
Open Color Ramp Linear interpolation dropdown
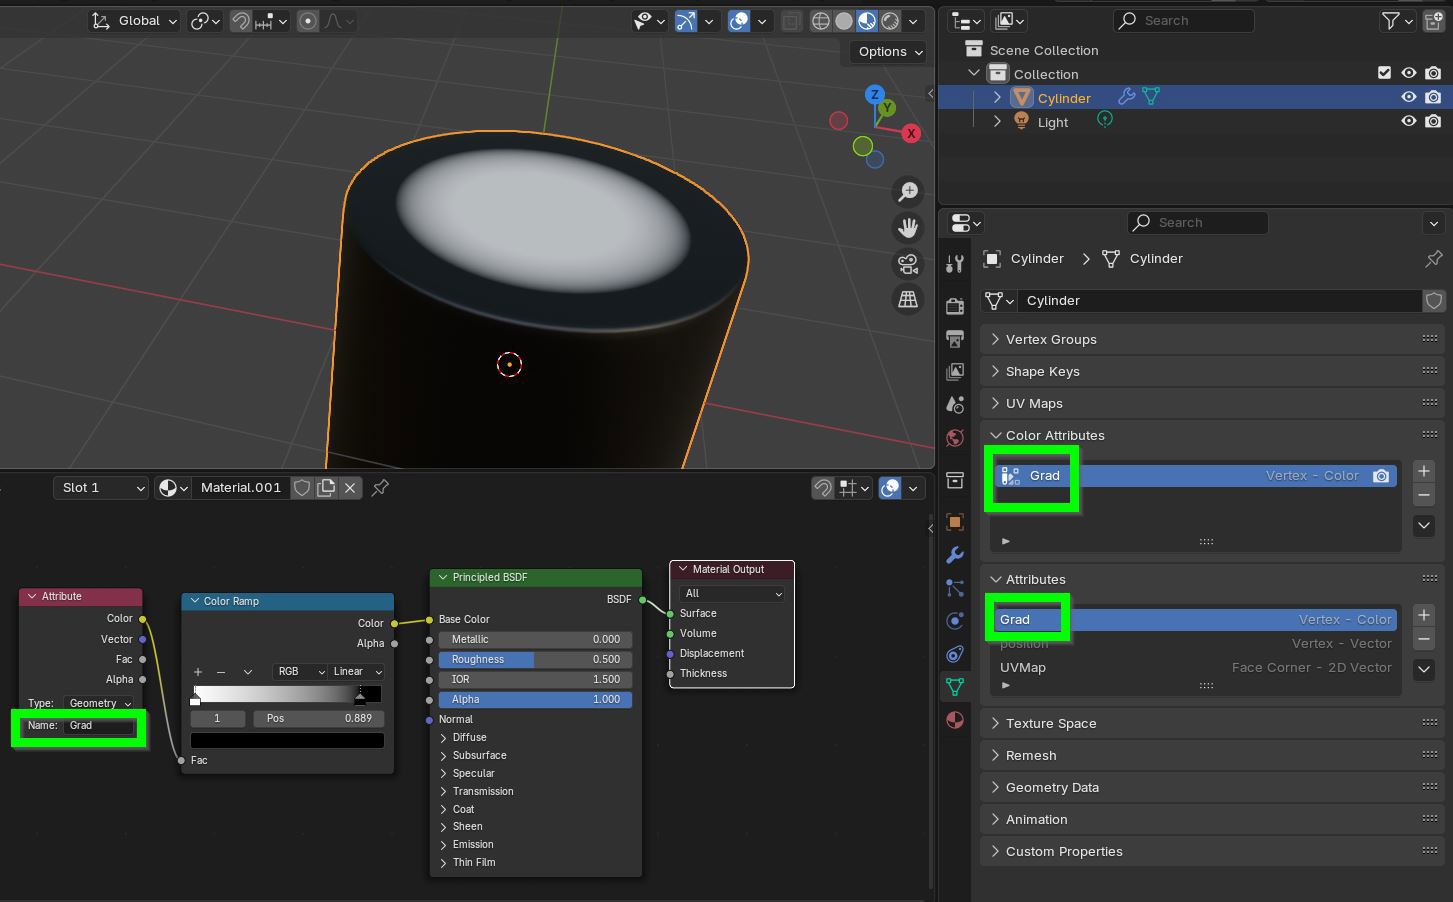point(357,672)
